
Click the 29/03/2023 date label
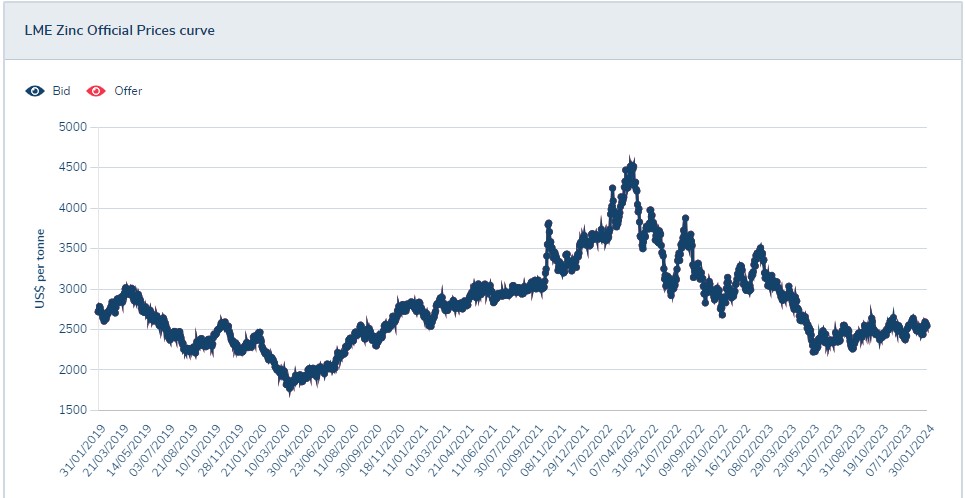[x=774, y=449]
